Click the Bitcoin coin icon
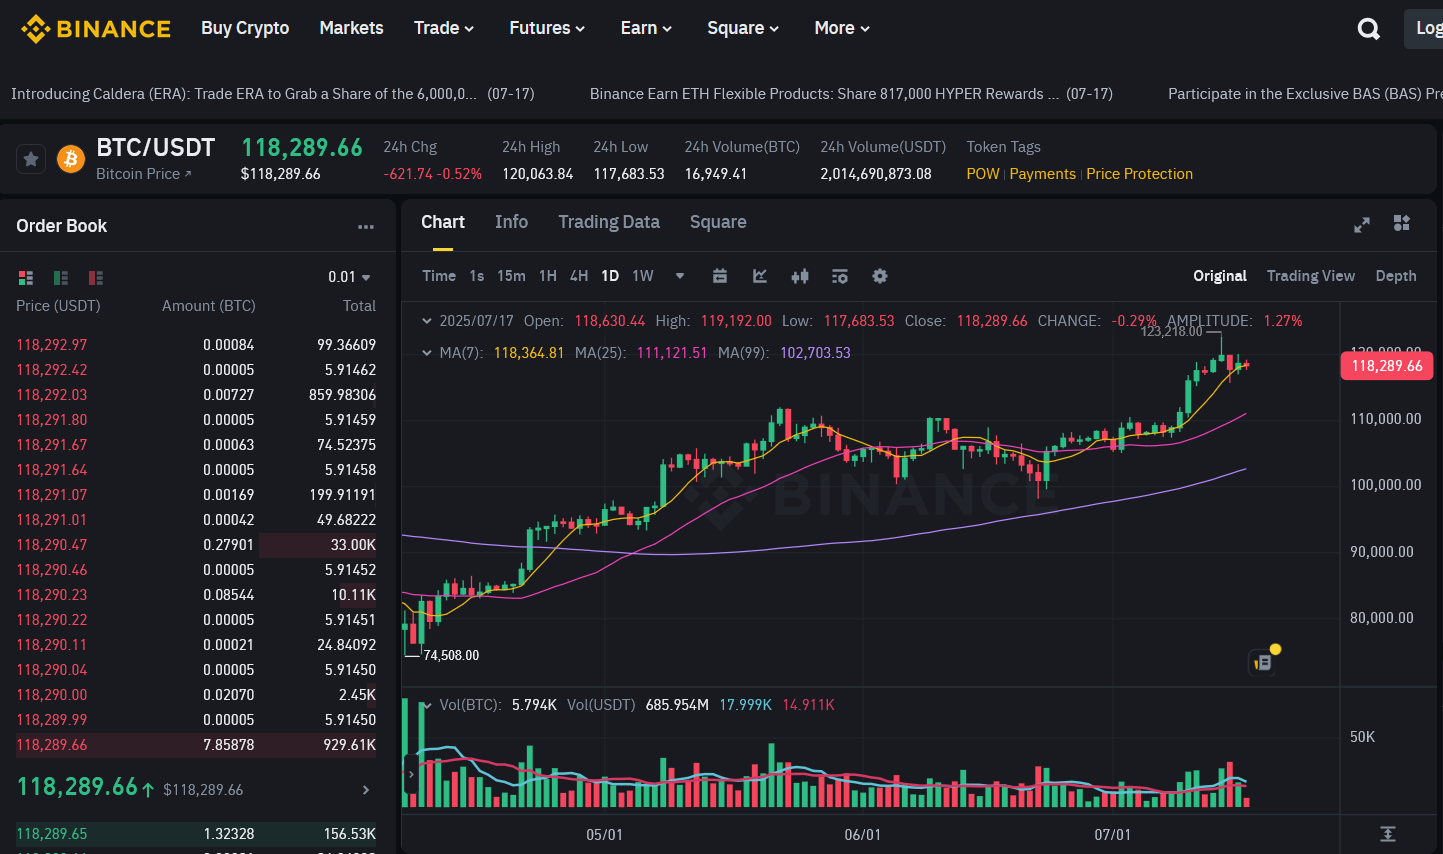 71,159
